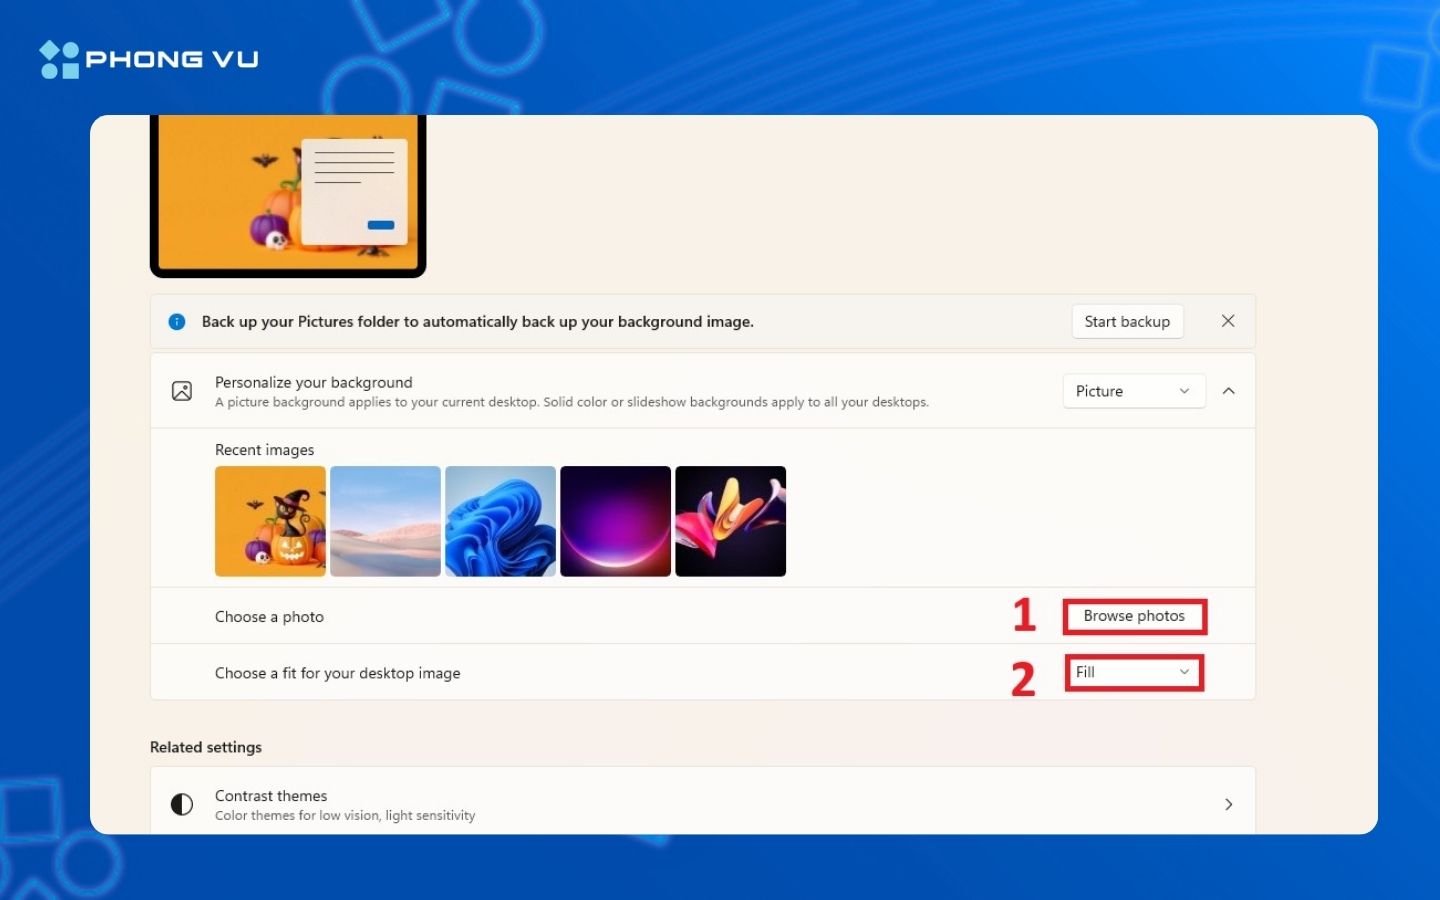Click the picture icon beside Personalize your background

(182, 391)
